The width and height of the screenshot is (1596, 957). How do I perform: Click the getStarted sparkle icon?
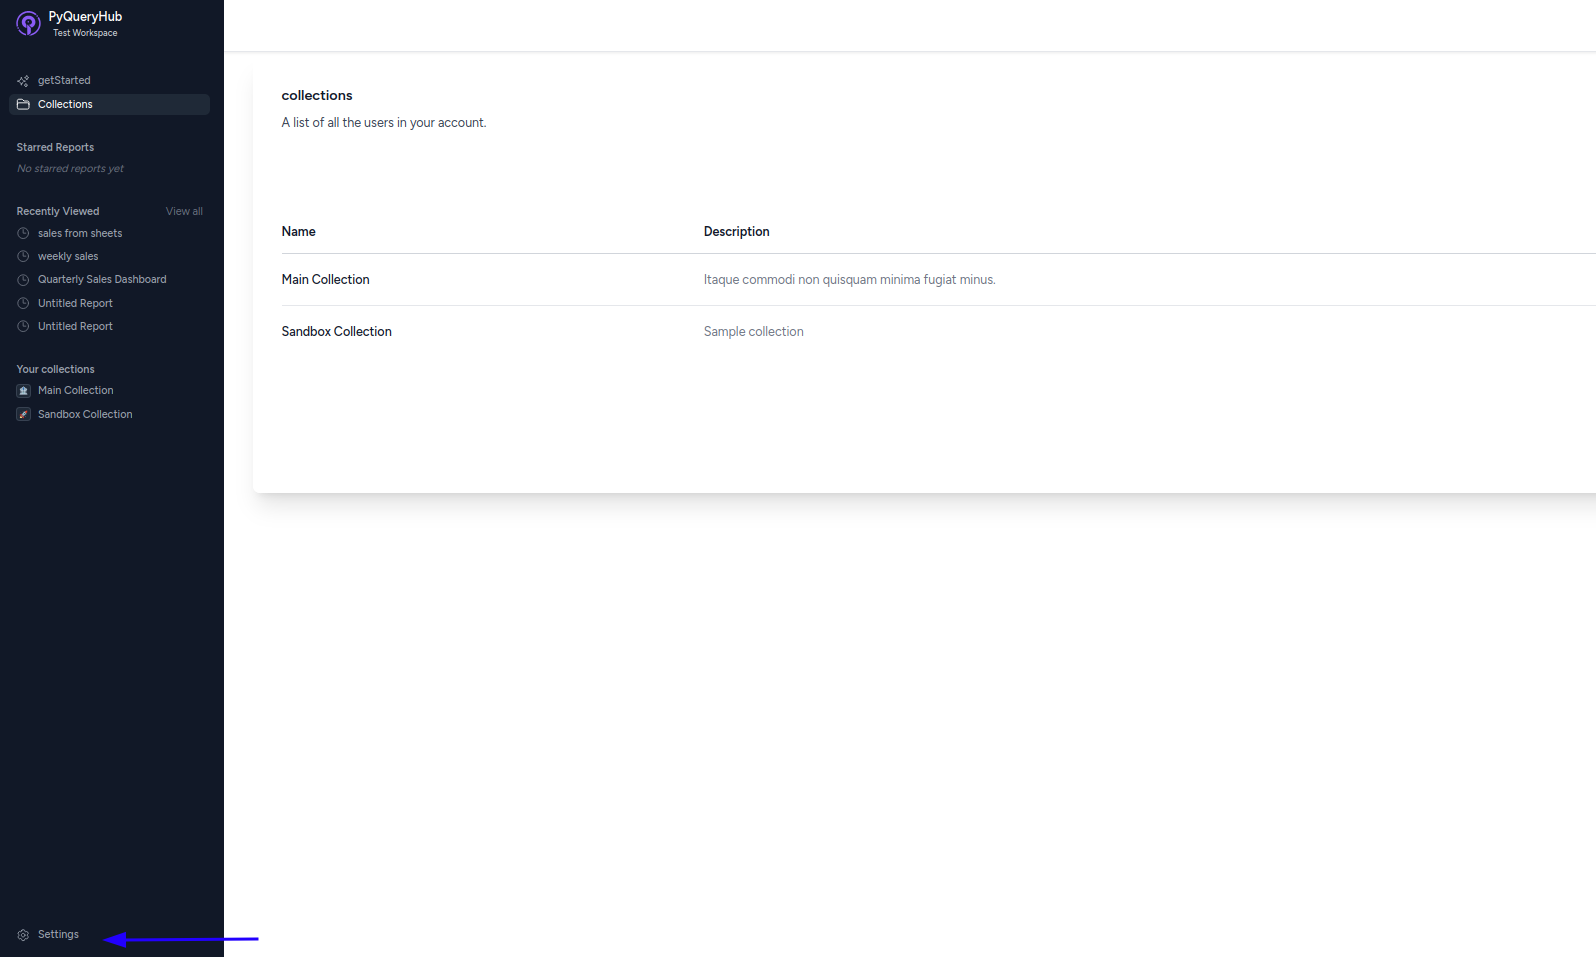23,81
